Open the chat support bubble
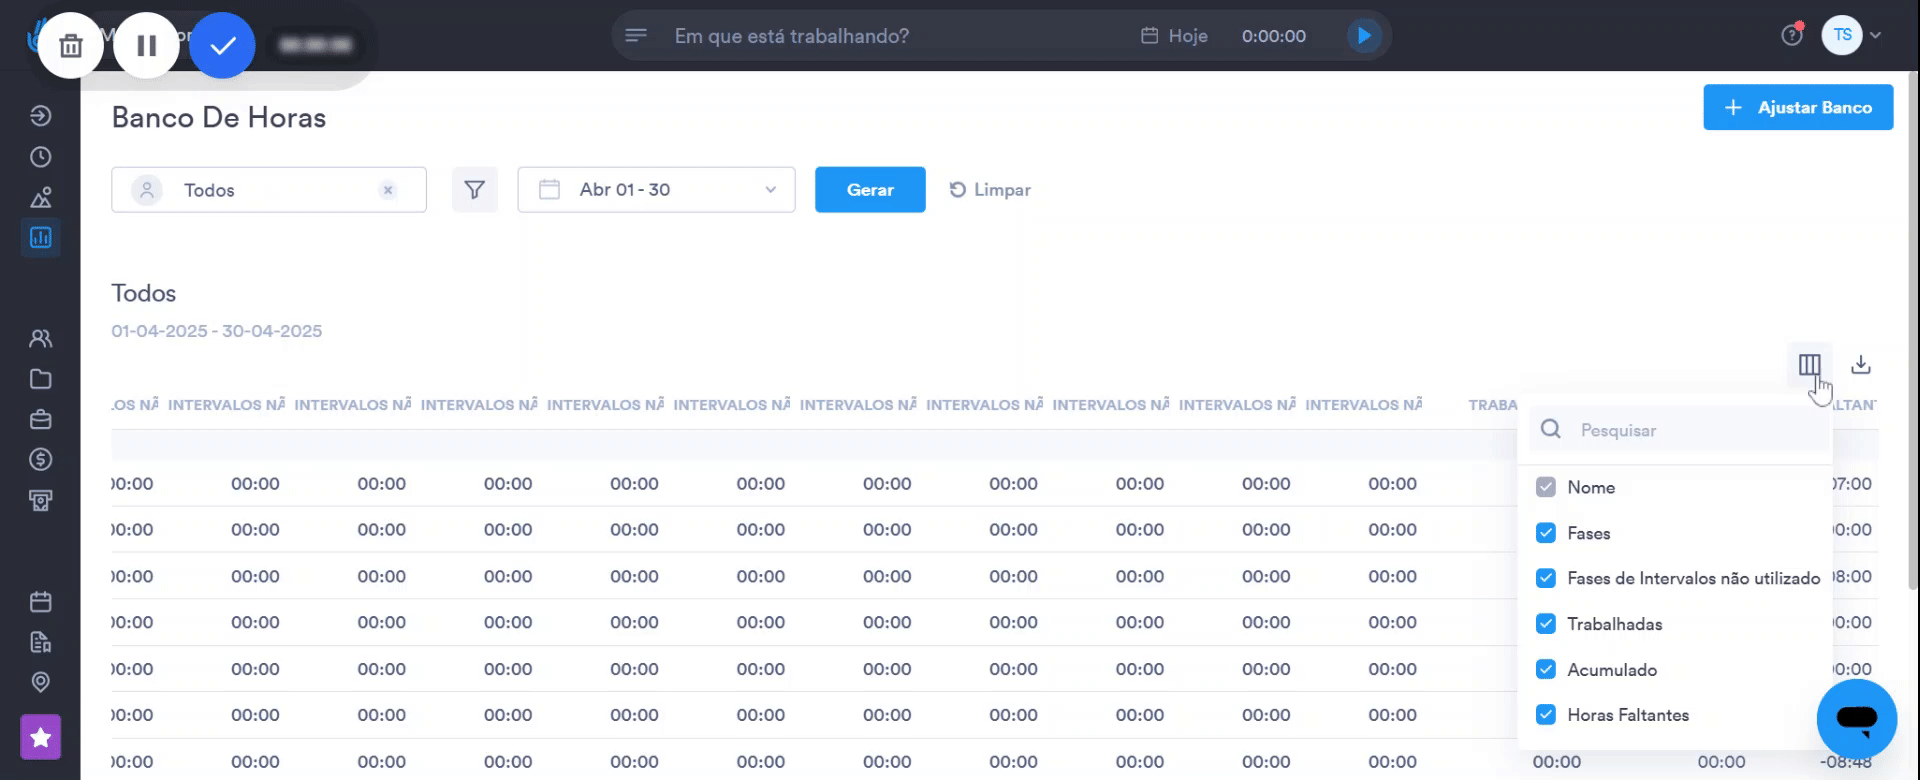 1857,719
